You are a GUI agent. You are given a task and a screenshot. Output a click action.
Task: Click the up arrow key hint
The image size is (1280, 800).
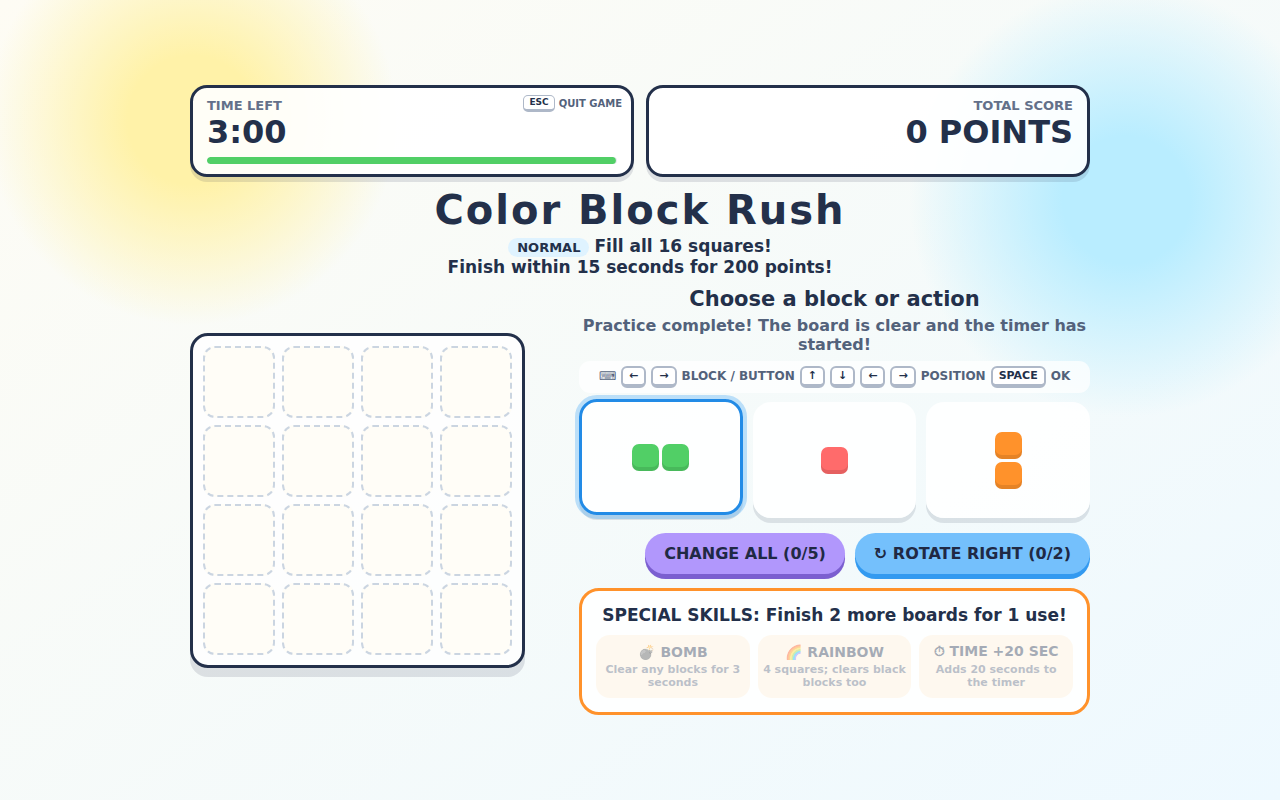813,376
